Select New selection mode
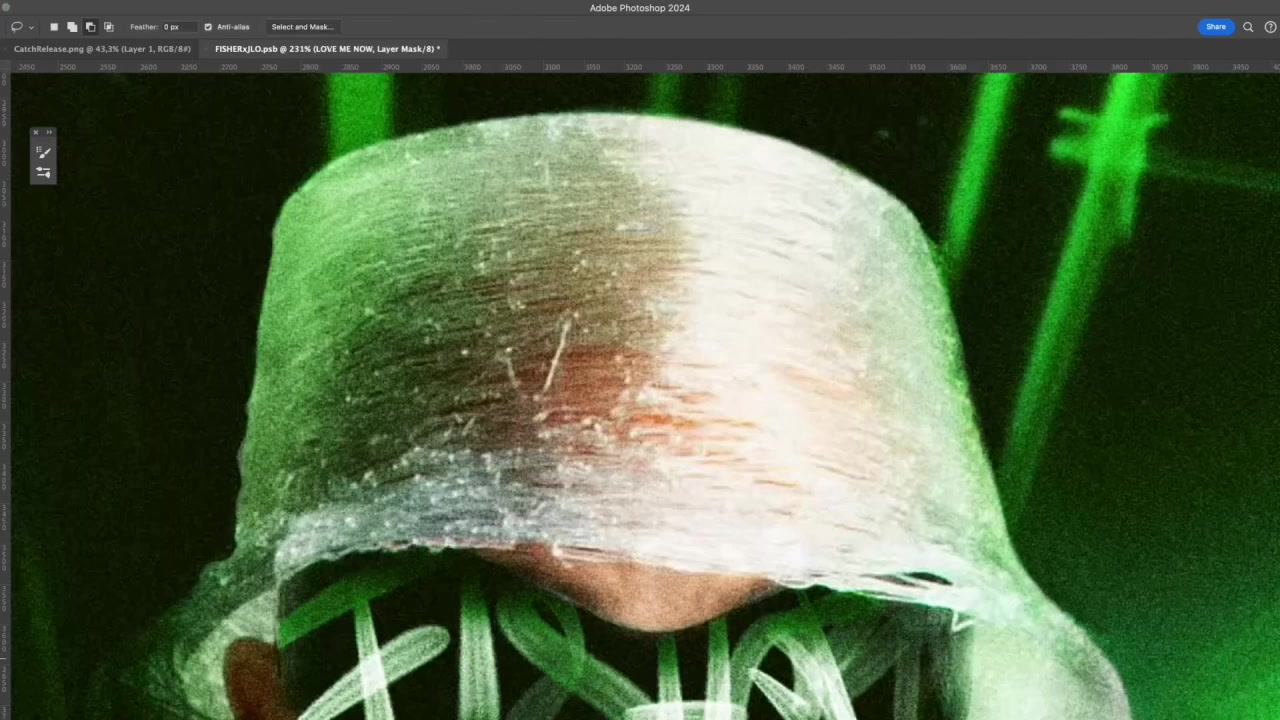Viewport: 1280px width, 720px height. point(54,27)
